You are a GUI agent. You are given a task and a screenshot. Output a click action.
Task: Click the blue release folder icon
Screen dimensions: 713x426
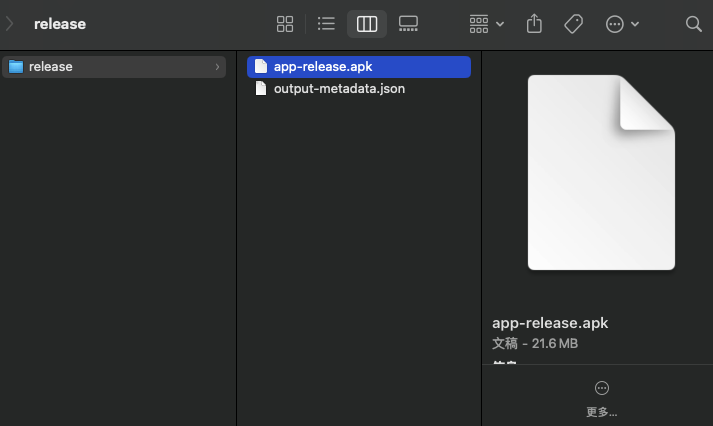16,66
